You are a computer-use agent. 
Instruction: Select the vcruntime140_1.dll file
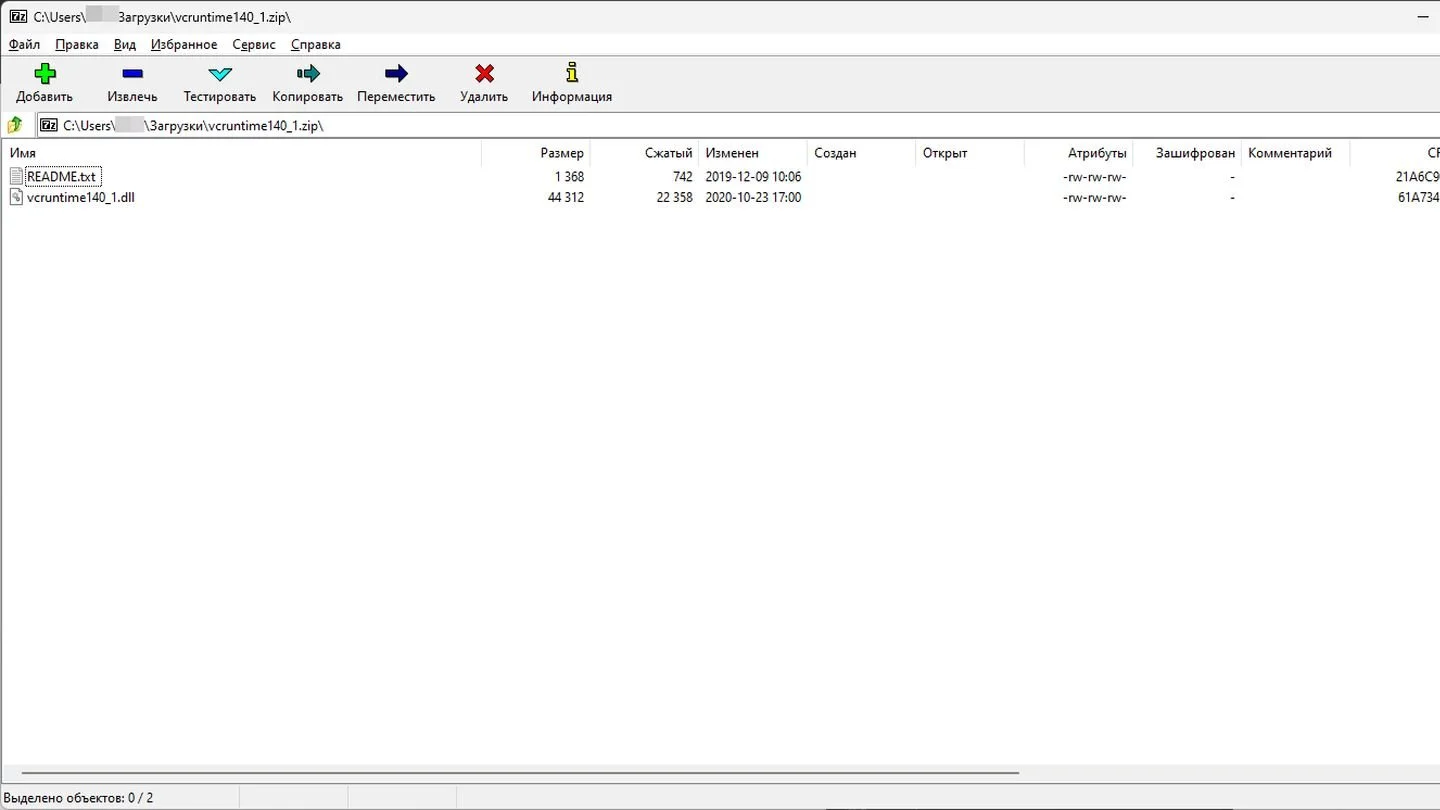pos(80,197)
